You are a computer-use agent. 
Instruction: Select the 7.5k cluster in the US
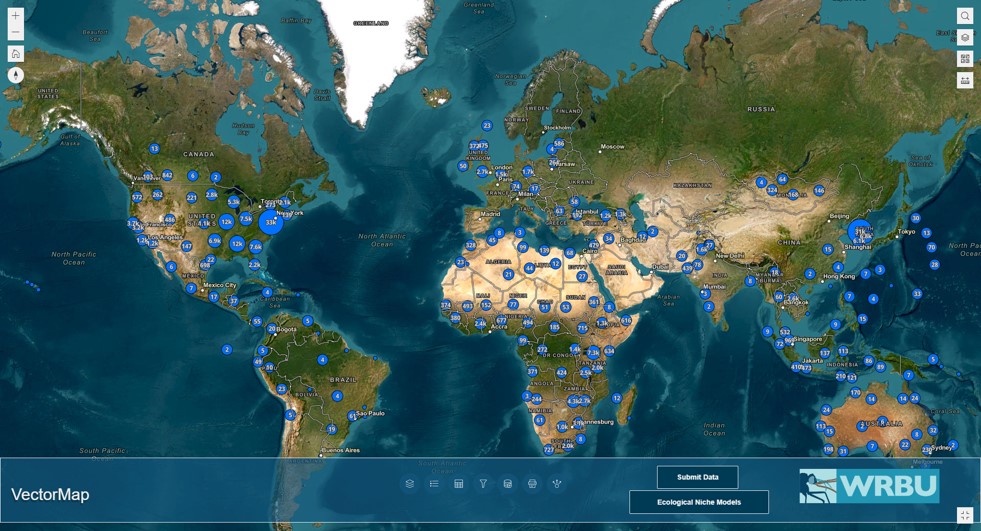tap(246, 219)
